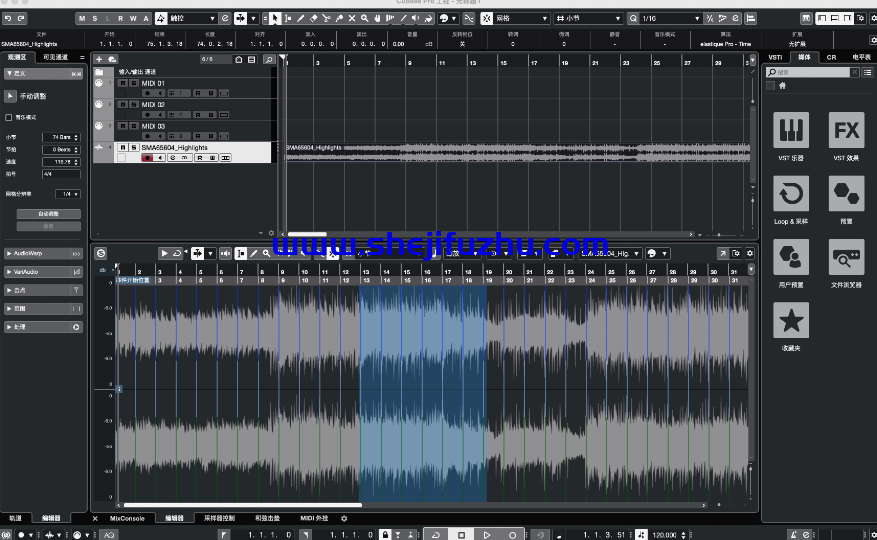Select the hand Comp tool
Viewport: 877px width, 540px height.
[378, 18]
